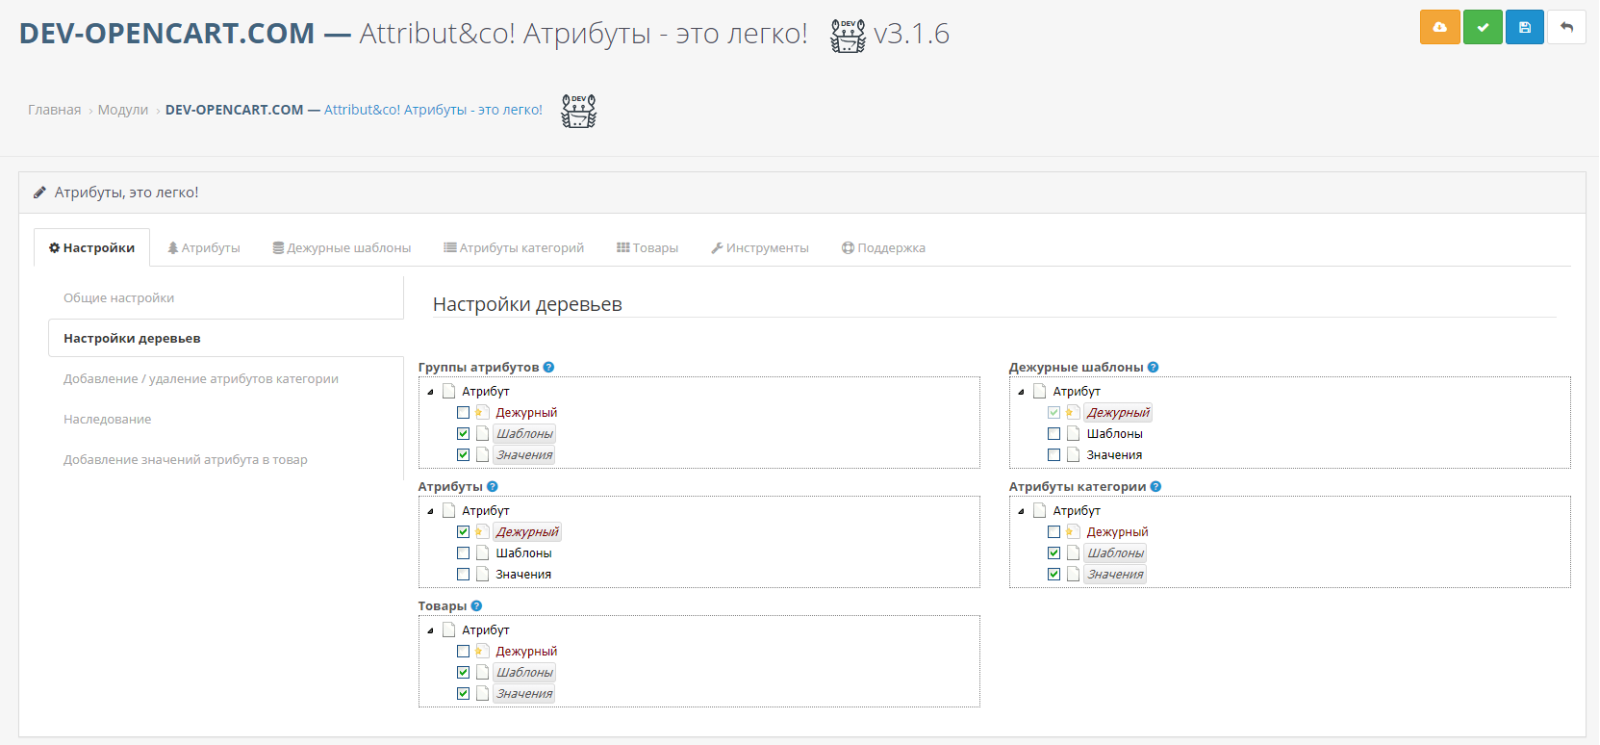Select the Настройки tab
Screen dimensions: 1600x745
92,248
